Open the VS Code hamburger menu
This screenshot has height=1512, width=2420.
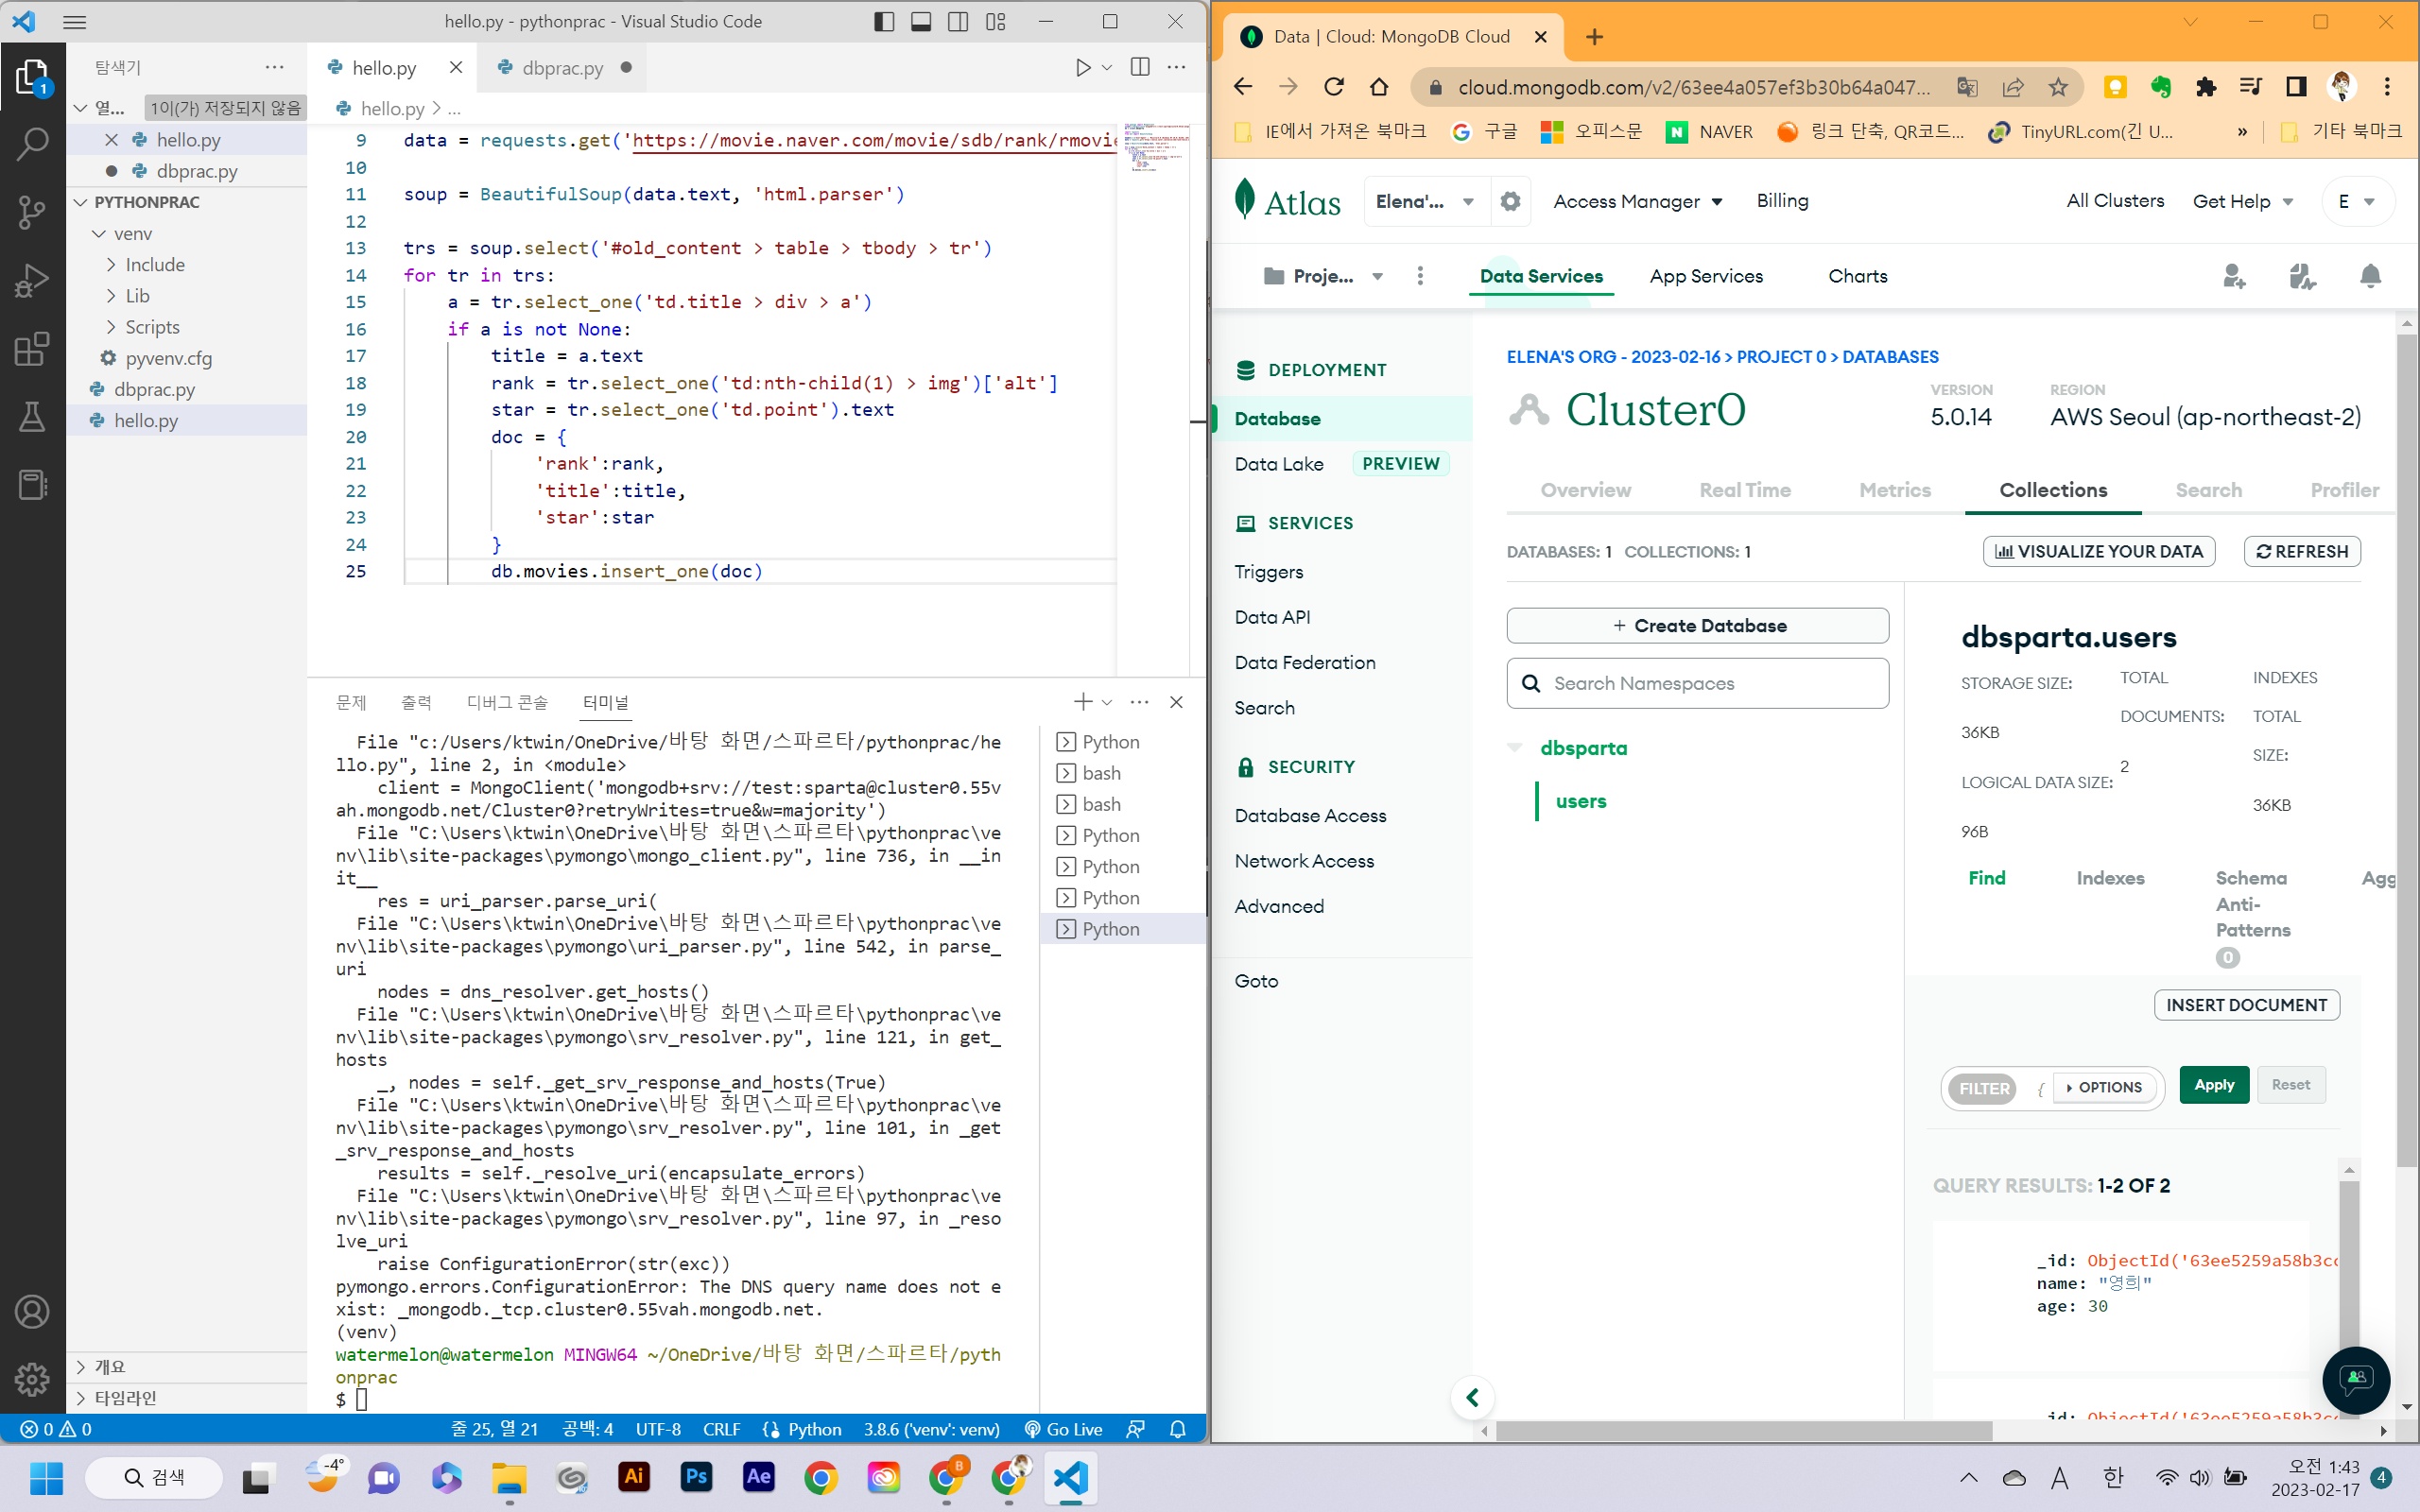(x=75, y=21)
